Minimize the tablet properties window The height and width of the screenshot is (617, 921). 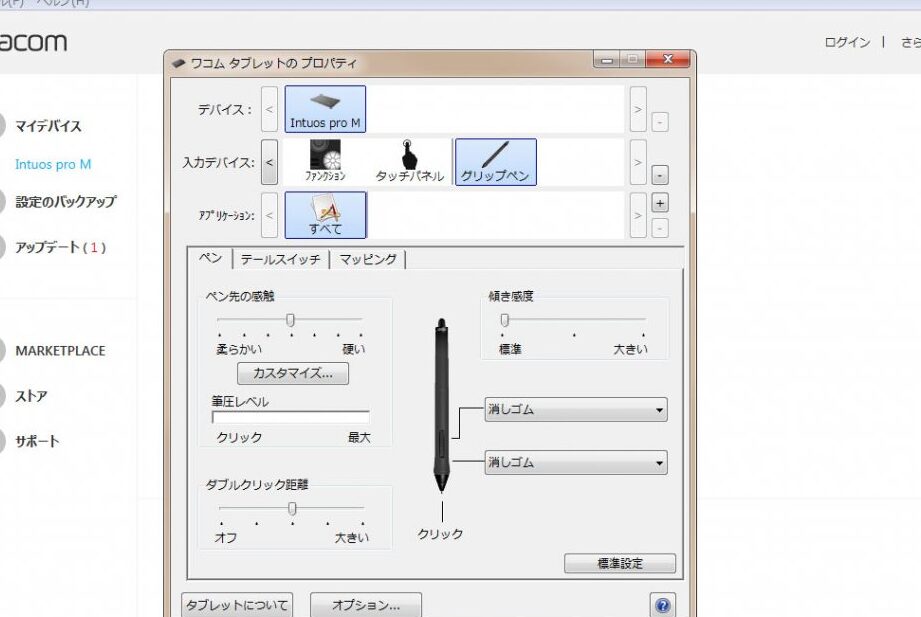click(x=607, y=59)
